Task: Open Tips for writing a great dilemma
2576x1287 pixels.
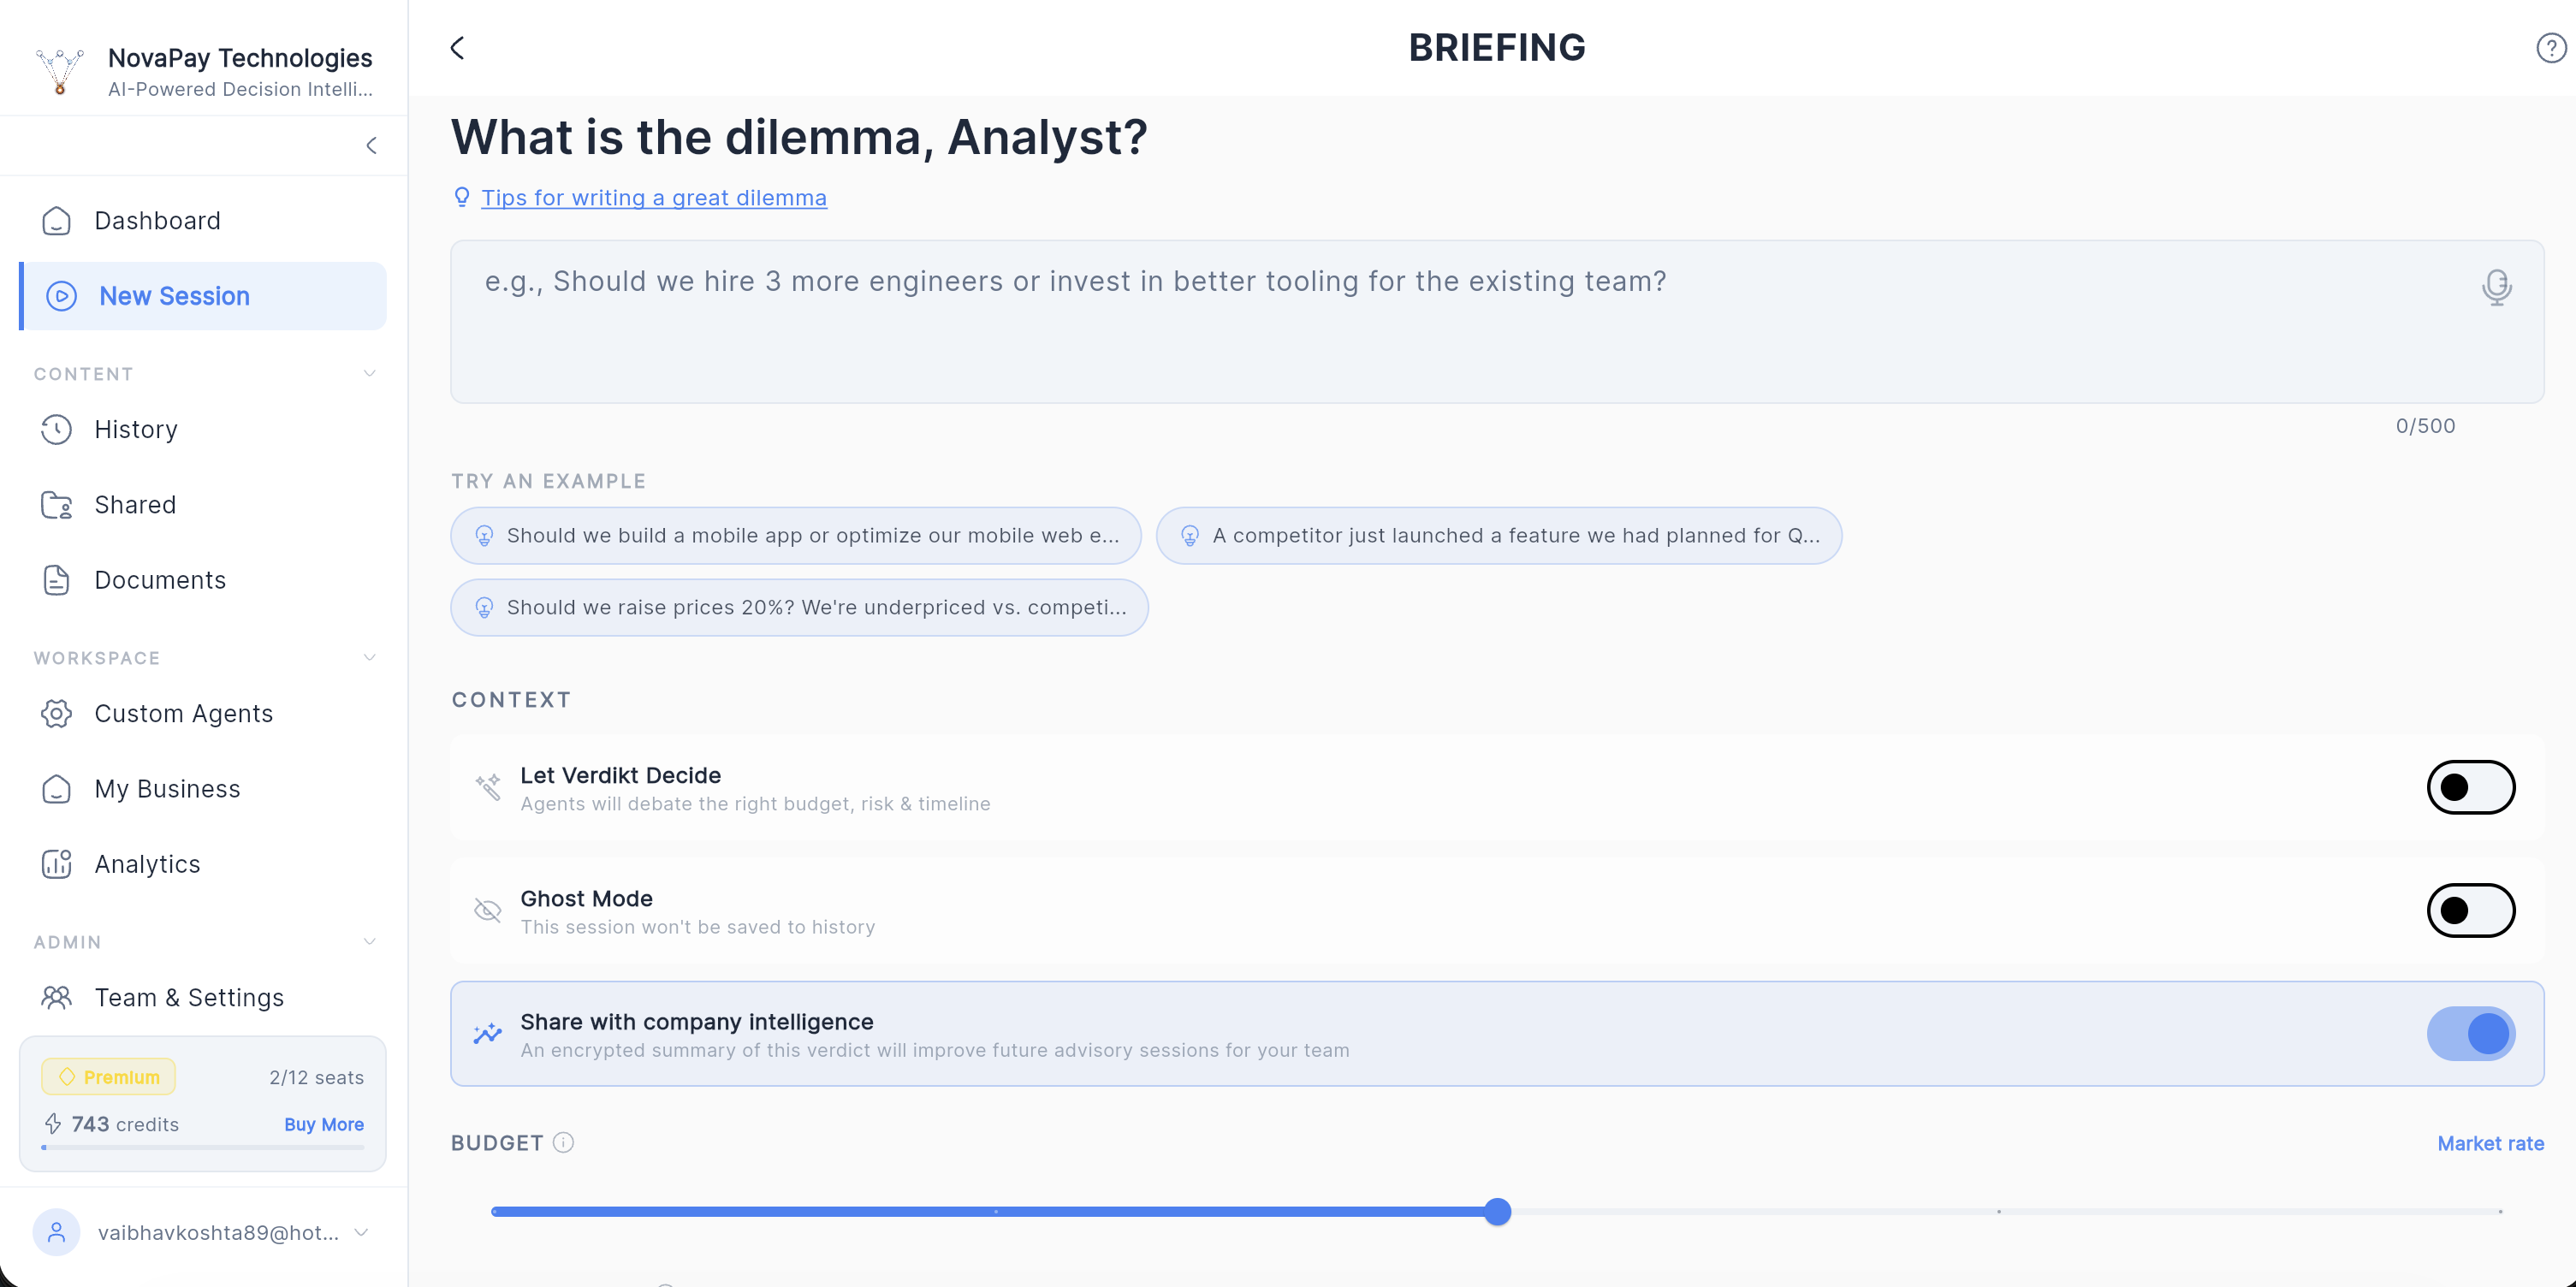Action: pyautogui.click(x=653, y=198)
